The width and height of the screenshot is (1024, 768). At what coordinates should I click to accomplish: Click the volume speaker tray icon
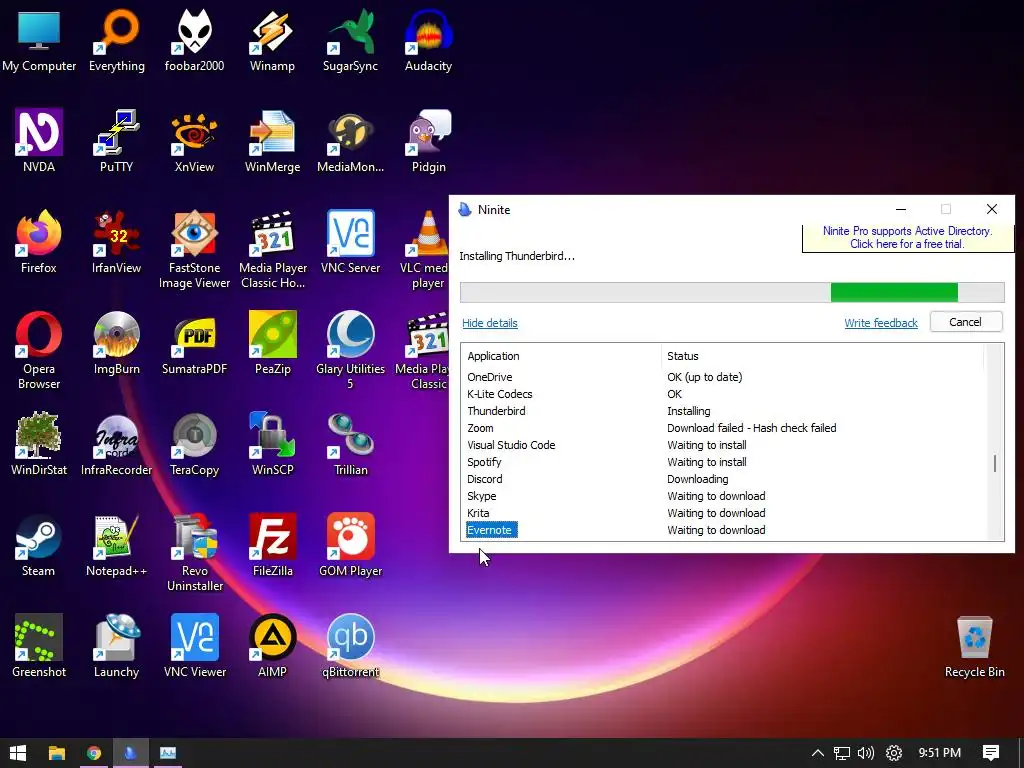(866, 753)
